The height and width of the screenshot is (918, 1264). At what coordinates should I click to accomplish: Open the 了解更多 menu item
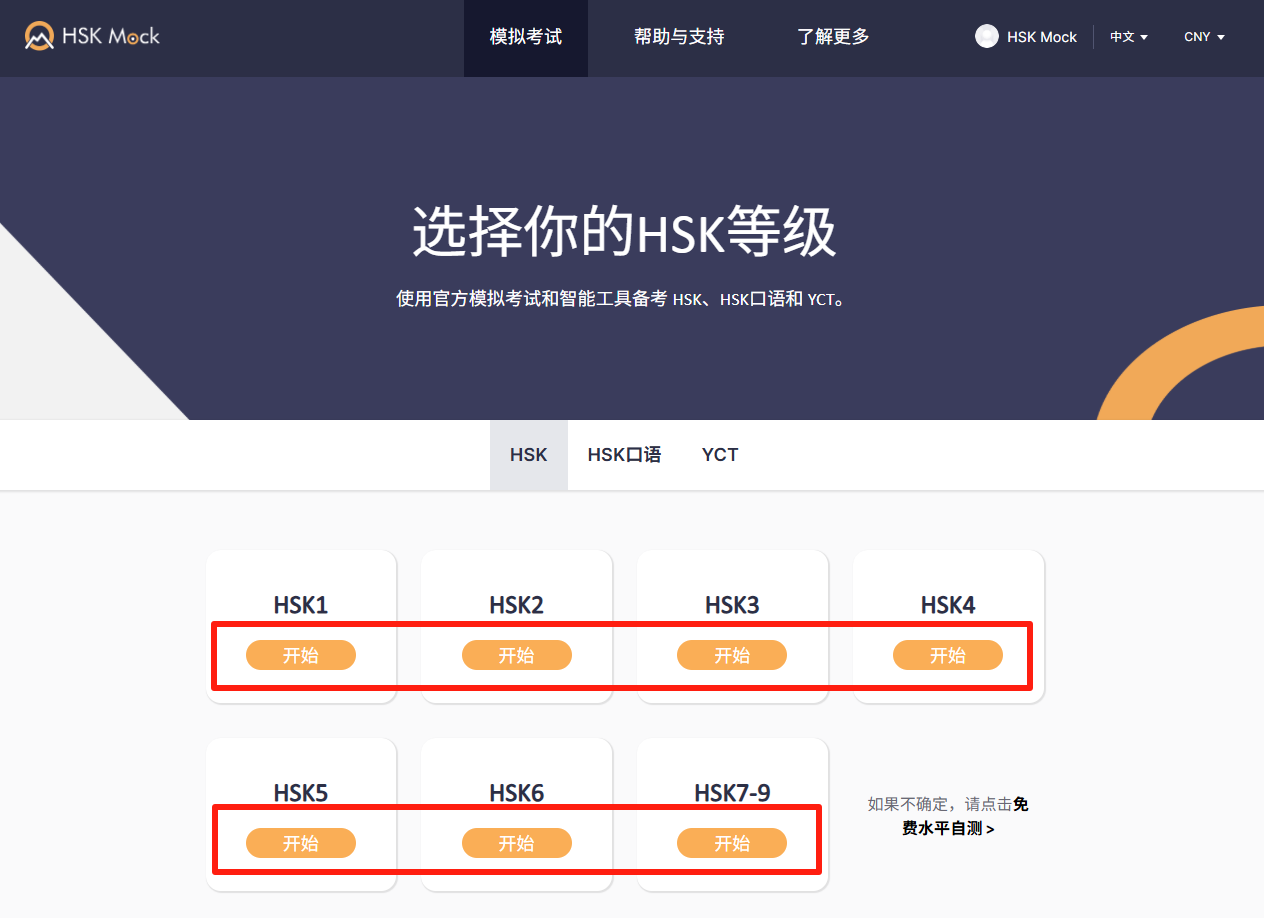[x=833, y=37]
